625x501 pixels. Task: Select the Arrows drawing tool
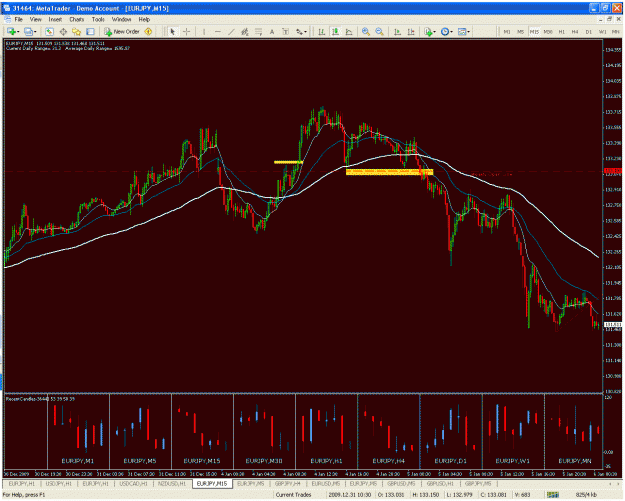[299, 31]
